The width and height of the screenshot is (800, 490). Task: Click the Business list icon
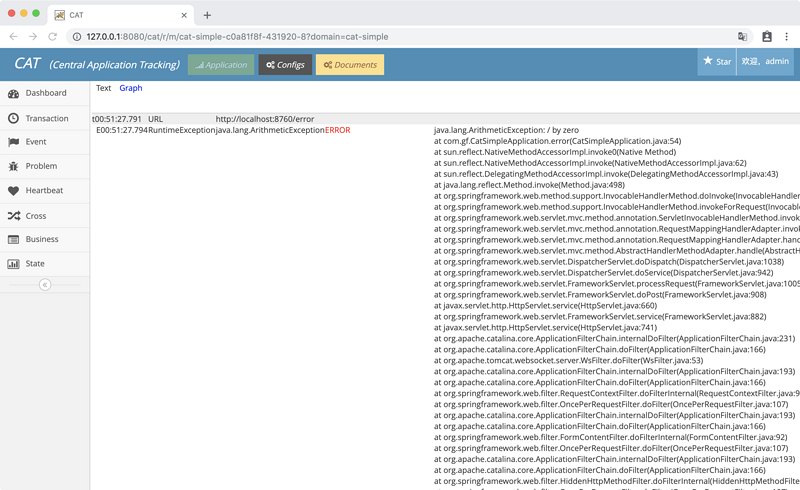pyautogui.click(x=13, y=239)
